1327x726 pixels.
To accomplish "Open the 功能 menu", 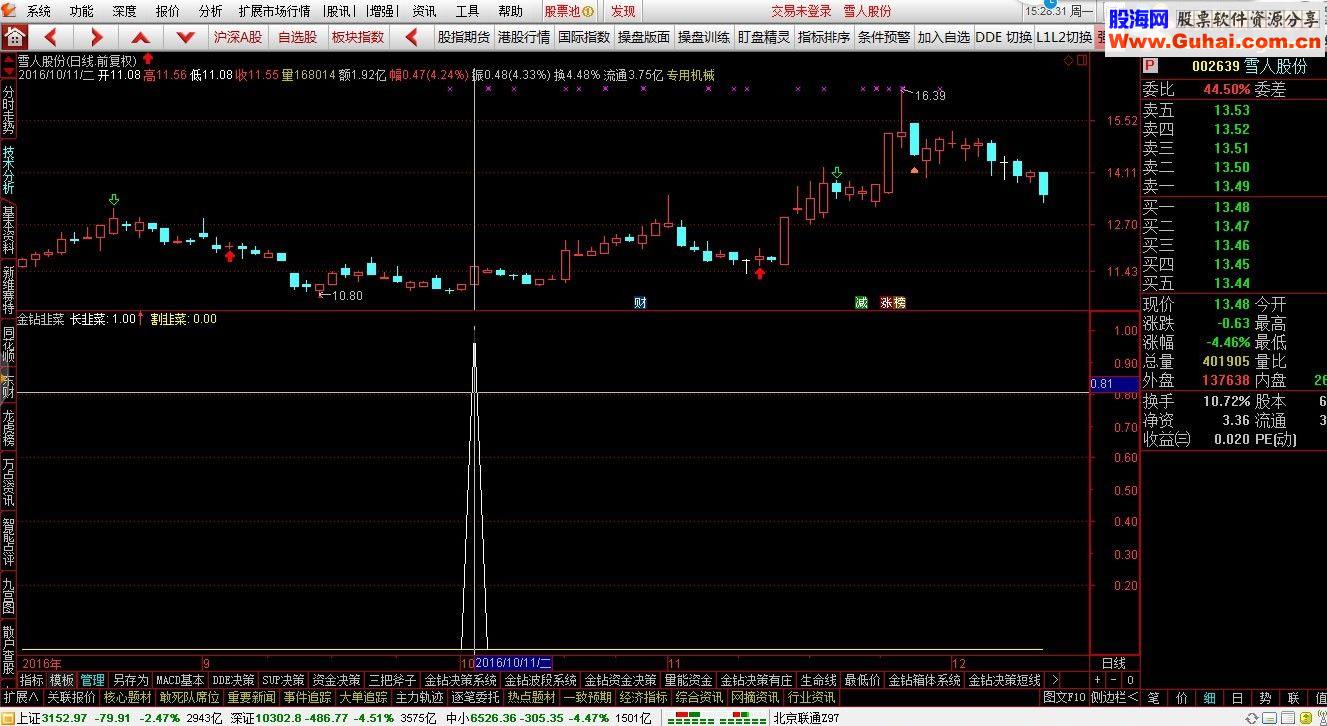I will (82, 12).
